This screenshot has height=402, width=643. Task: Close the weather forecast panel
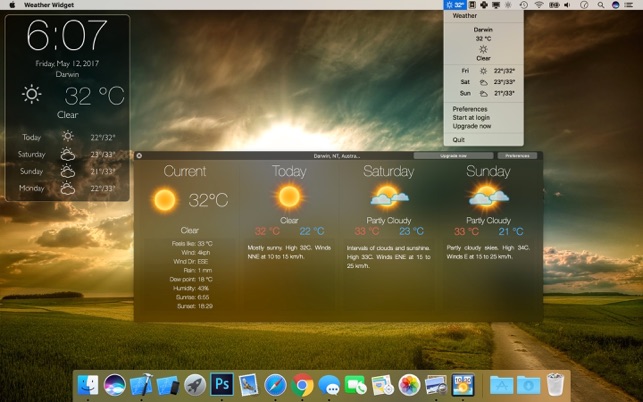coord(139,155)
